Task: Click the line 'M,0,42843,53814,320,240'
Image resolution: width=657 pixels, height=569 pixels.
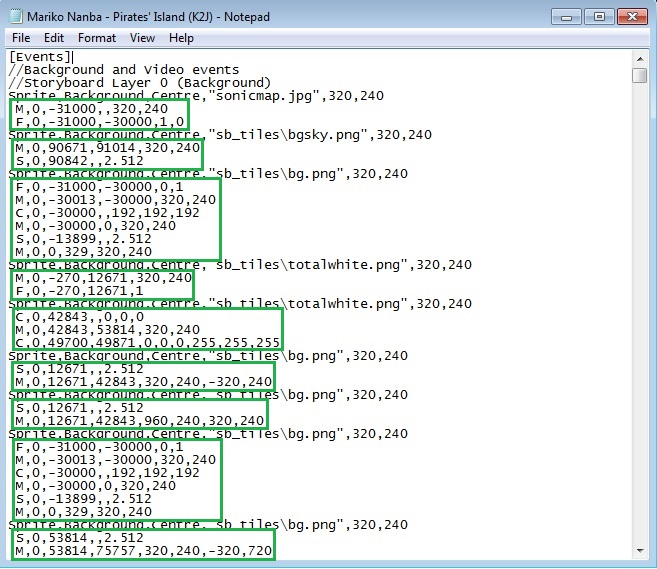Action: click(108, 330)
